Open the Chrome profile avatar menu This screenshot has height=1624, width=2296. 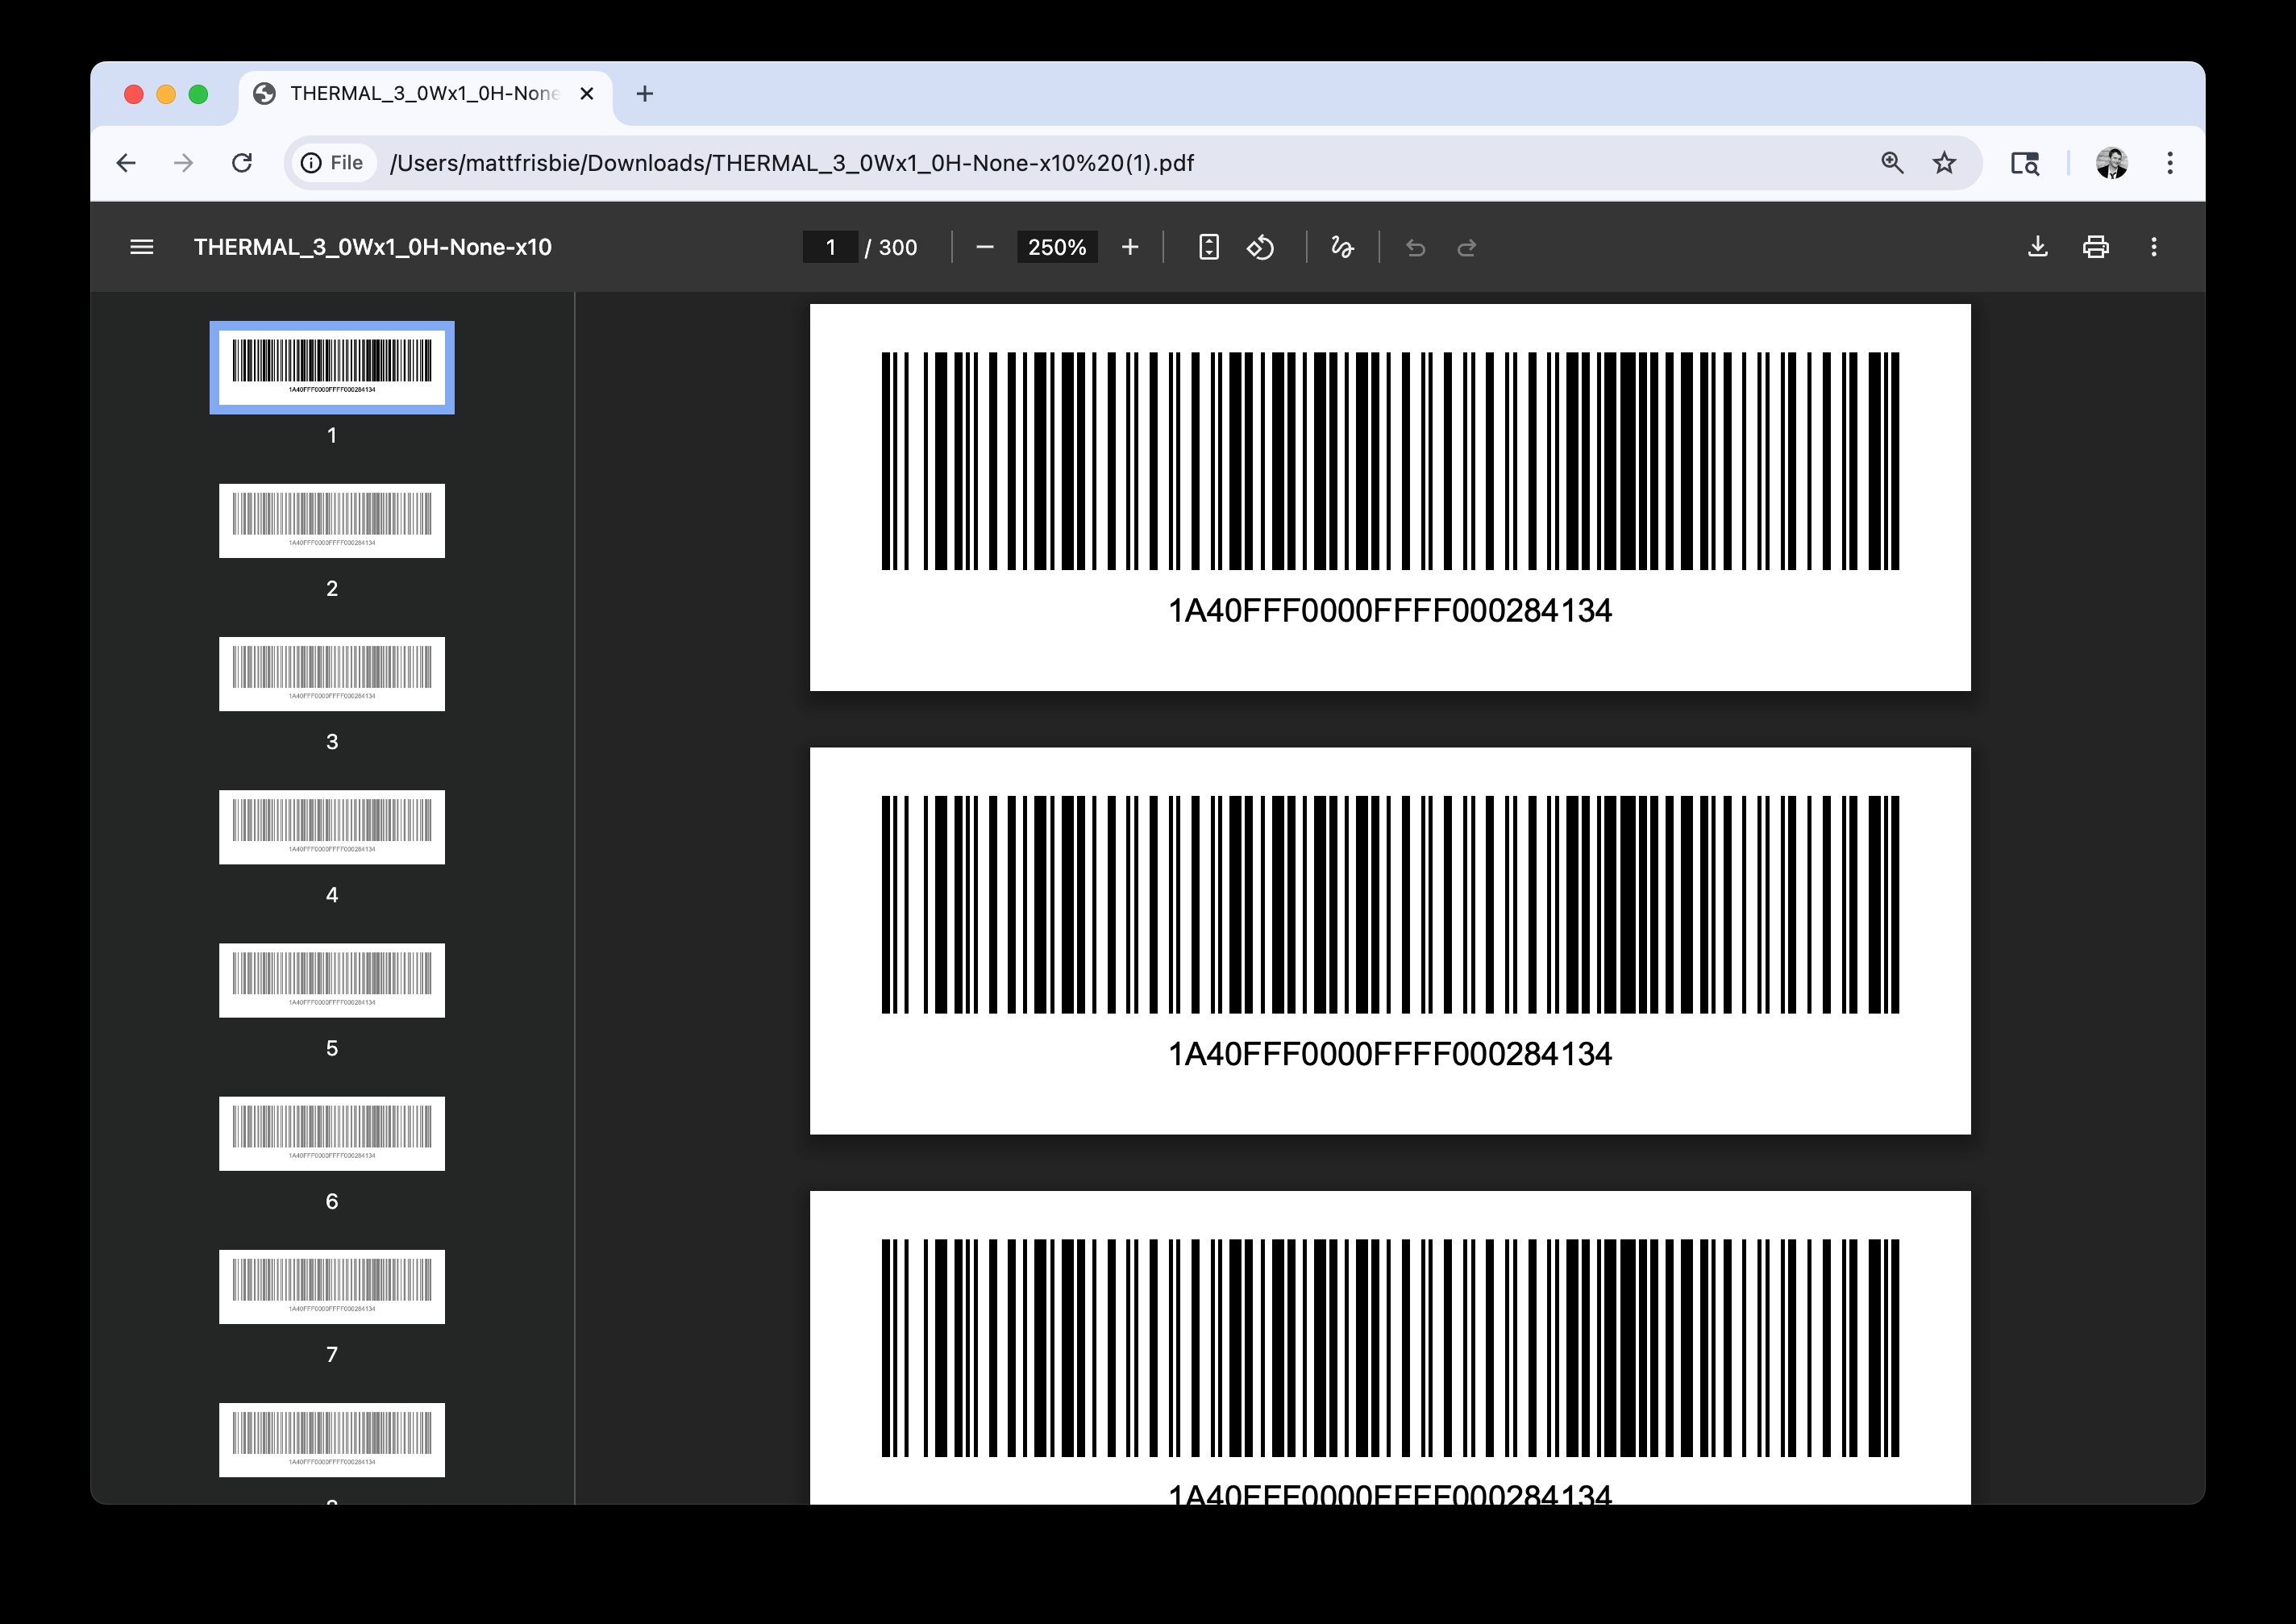pyautogui.click(x=2111, y=163)
